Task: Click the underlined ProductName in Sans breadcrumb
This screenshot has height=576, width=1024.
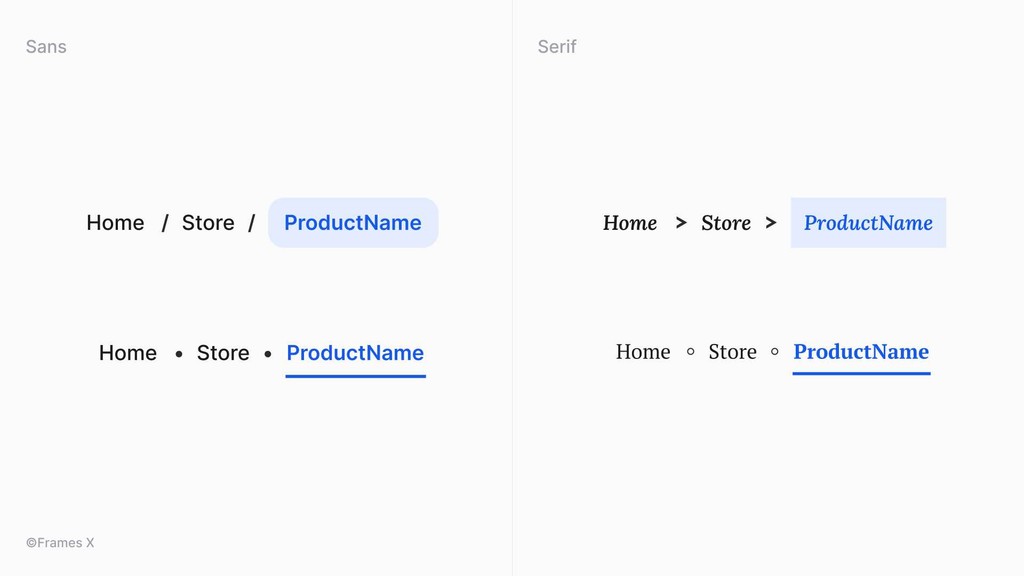Action: pyautogui.click(x=355, y=353)
